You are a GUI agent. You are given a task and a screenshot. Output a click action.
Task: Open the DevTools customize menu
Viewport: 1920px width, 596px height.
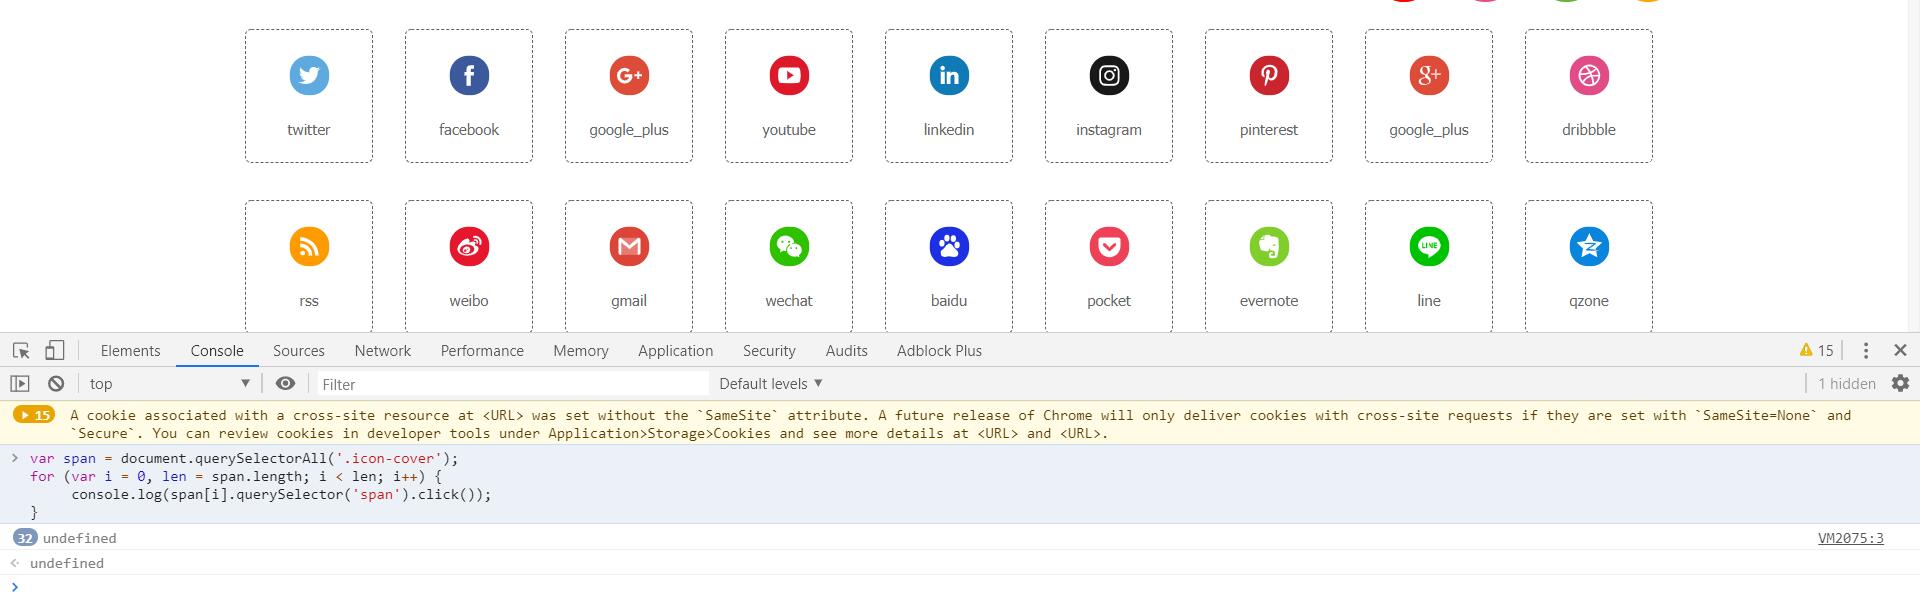[x=1865, y=350]
